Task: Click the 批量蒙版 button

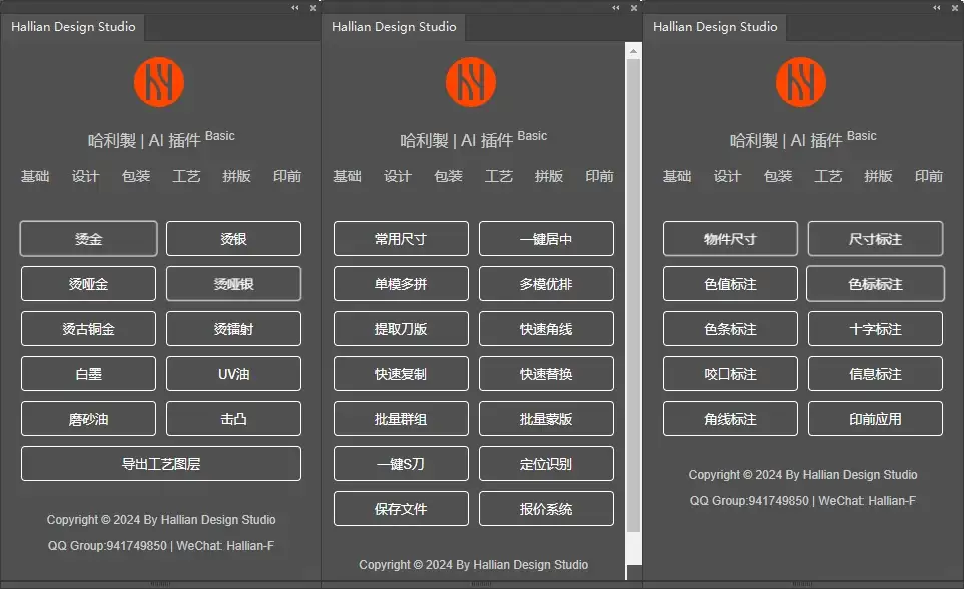Action: pyautogui.click(x=547, y=419)
